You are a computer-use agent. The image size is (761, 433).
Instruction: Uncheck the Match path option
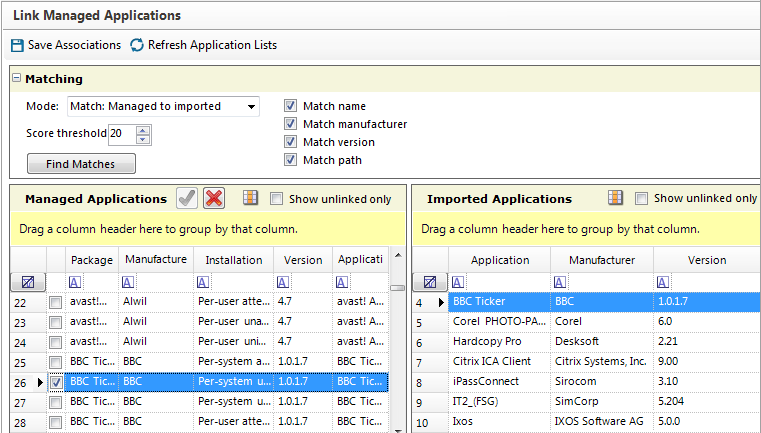290,160
